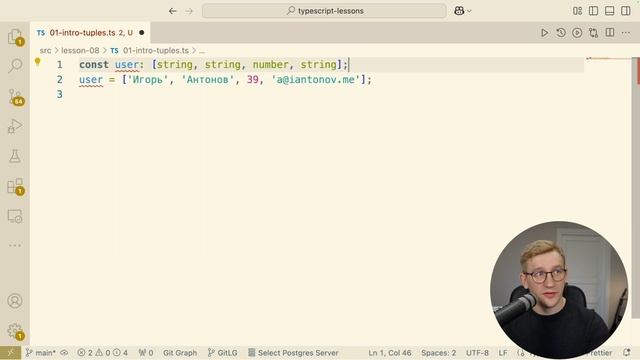Click the editor vertical scrollbar
Screen dimensions: 640x360
636,188
